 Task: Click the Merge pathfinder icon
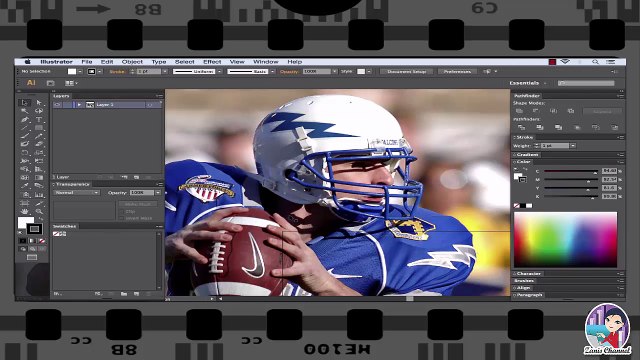558,128
